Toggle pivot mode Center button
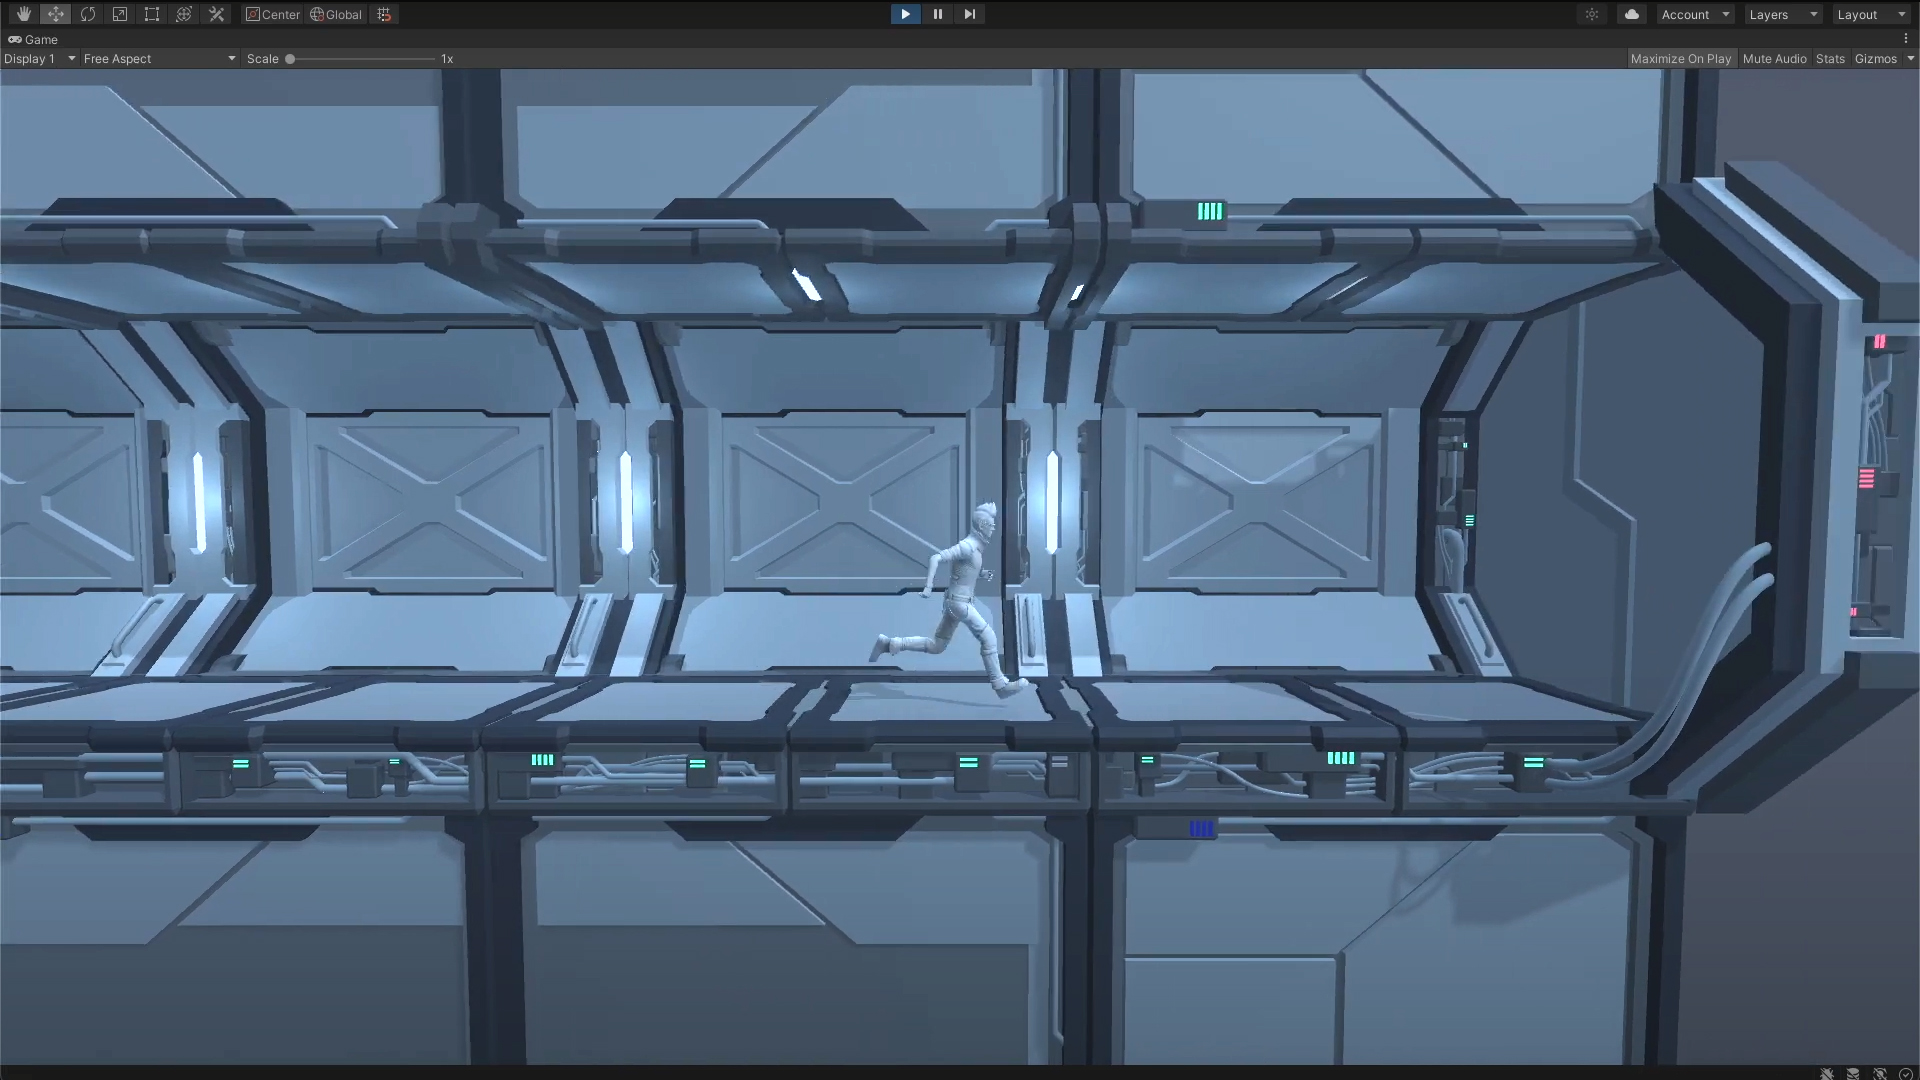The image size is (1920, 1080). [273, 14]
